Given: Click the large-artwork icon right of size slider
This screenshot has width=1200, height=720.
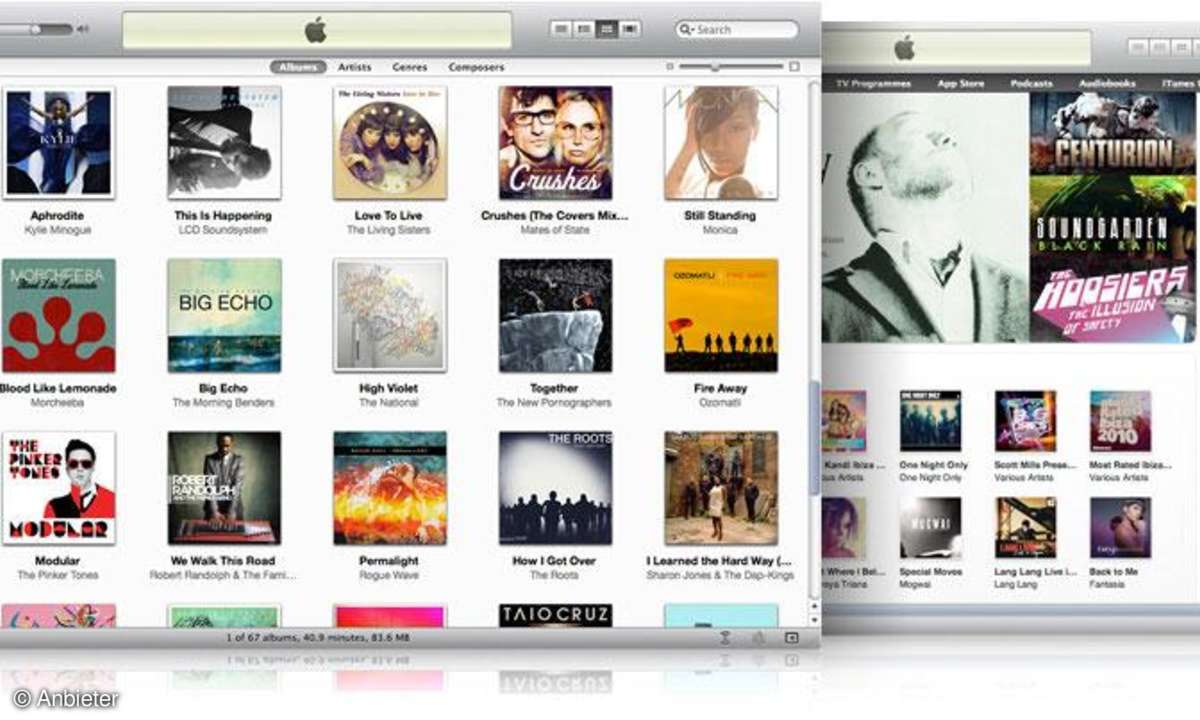Looking at the screenshot, I should coord(794,67).
